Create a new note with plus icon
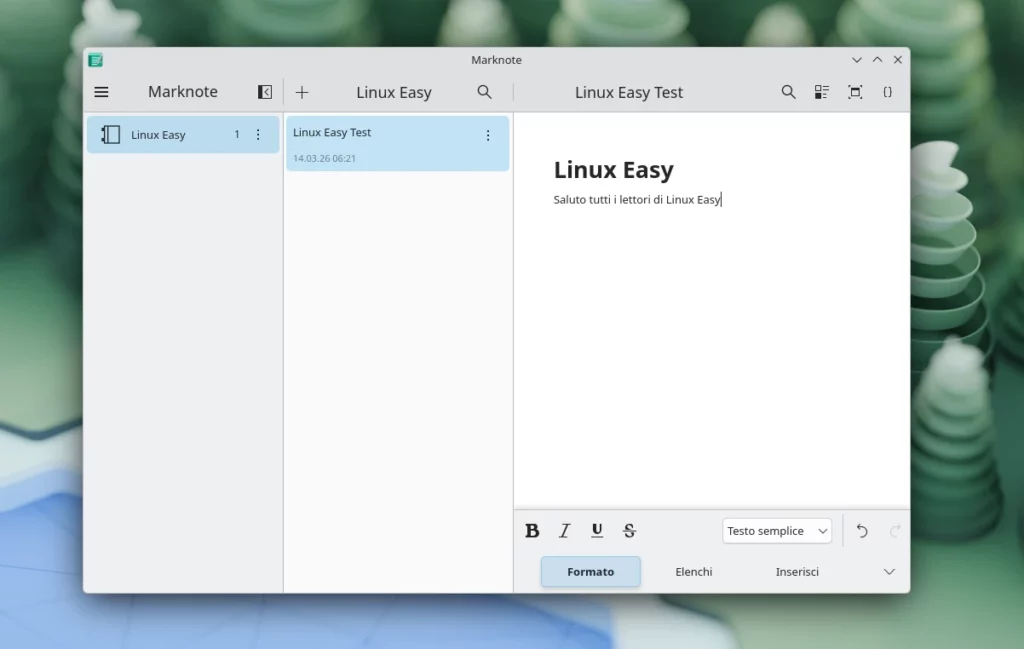 point(302,92)
